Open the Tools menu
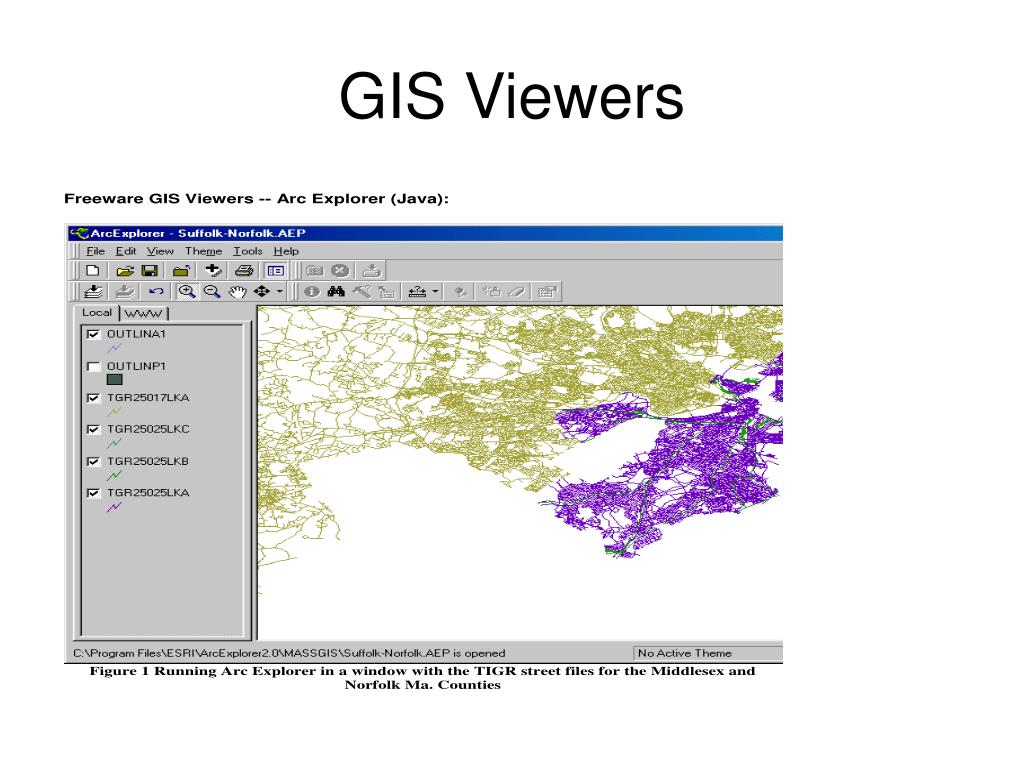The height and width of the screenshot is (768, 1024). [248, 251]
